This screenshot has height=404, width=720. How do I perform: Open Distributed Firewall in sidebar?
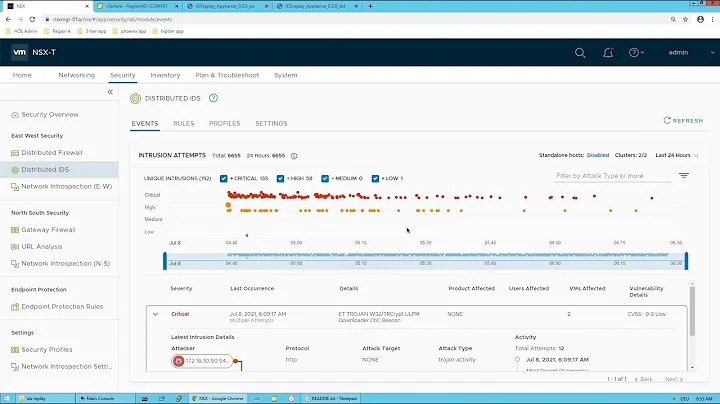(52, 153)
